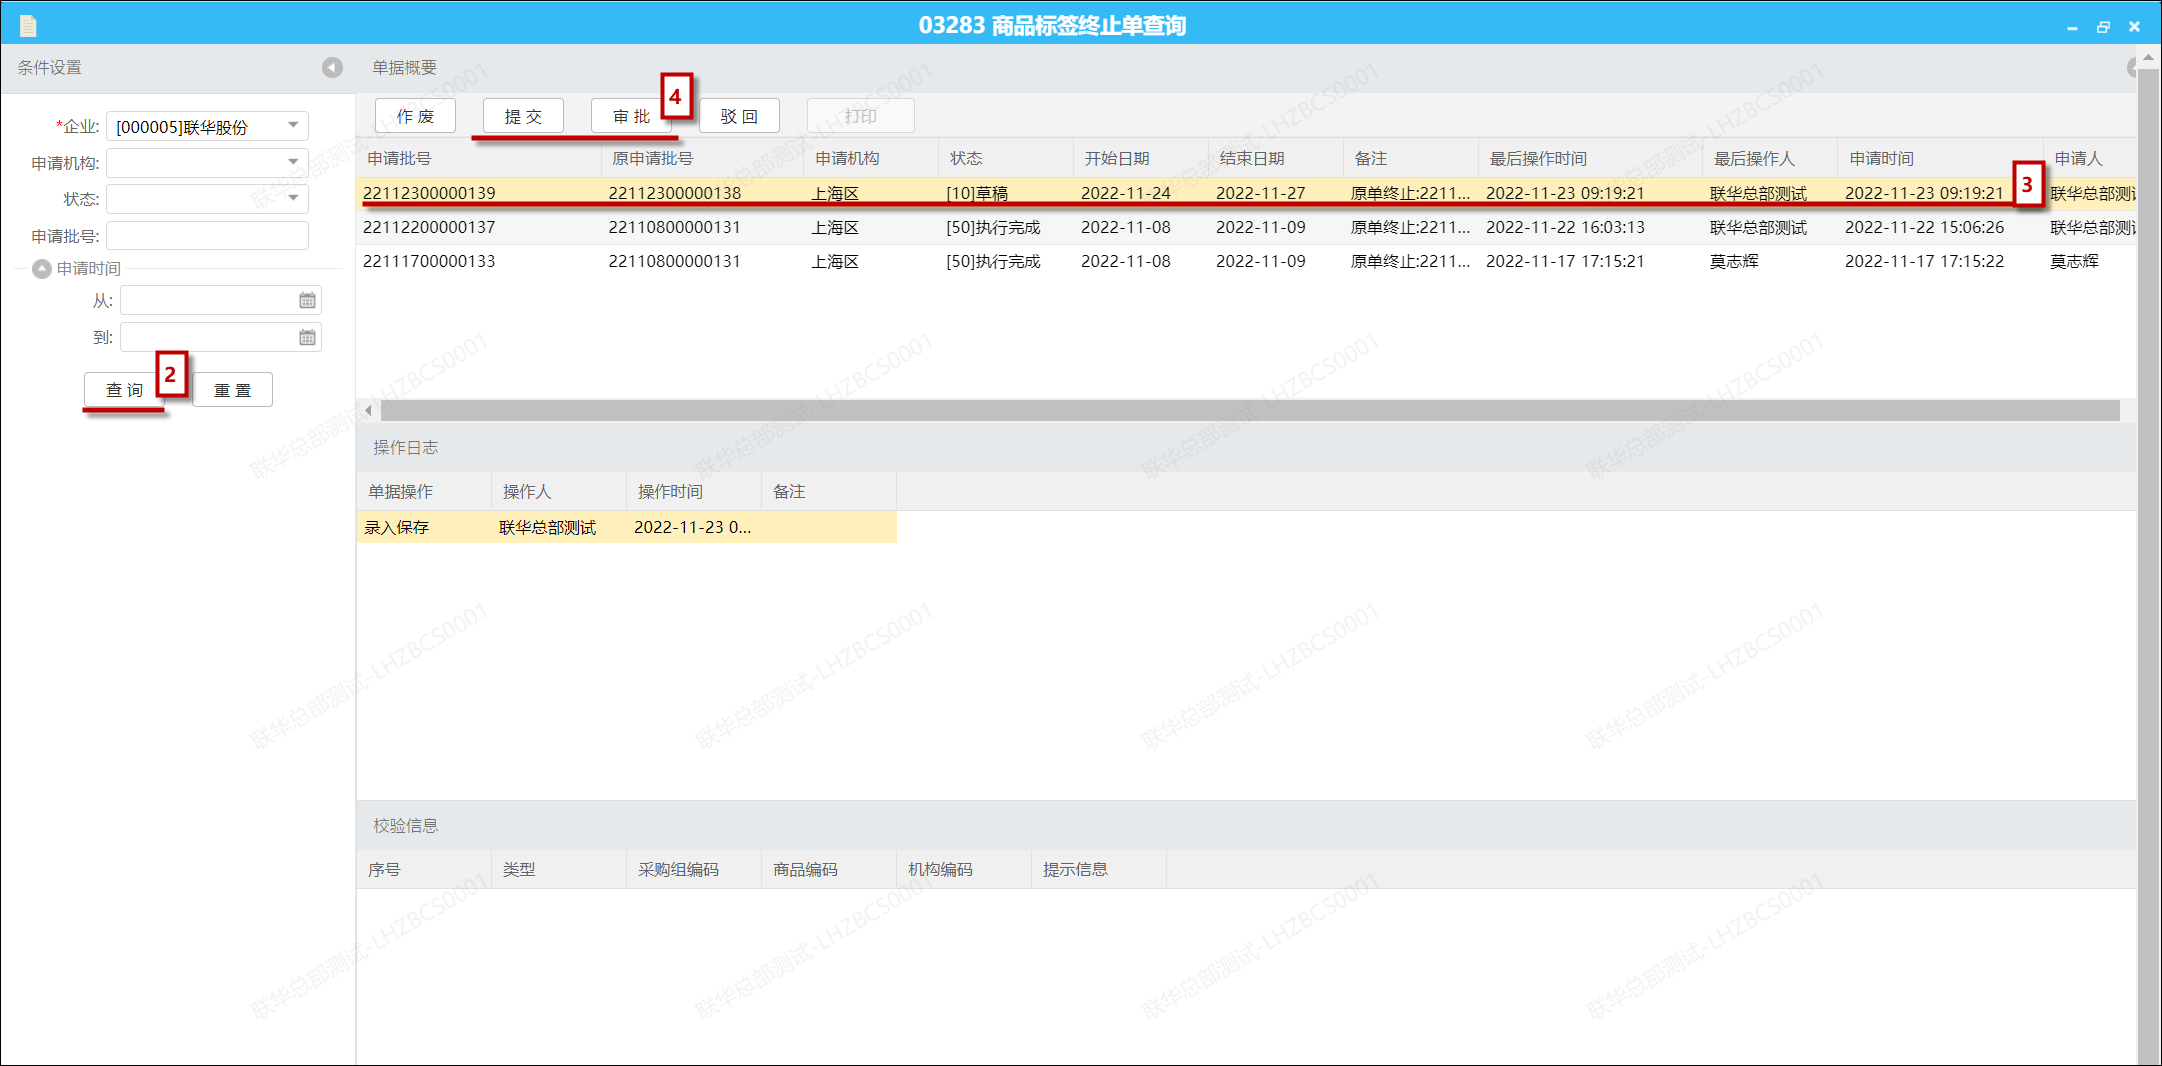Minimize the window
This screenshot has height=1066, width=2162.
point(2072,27)
